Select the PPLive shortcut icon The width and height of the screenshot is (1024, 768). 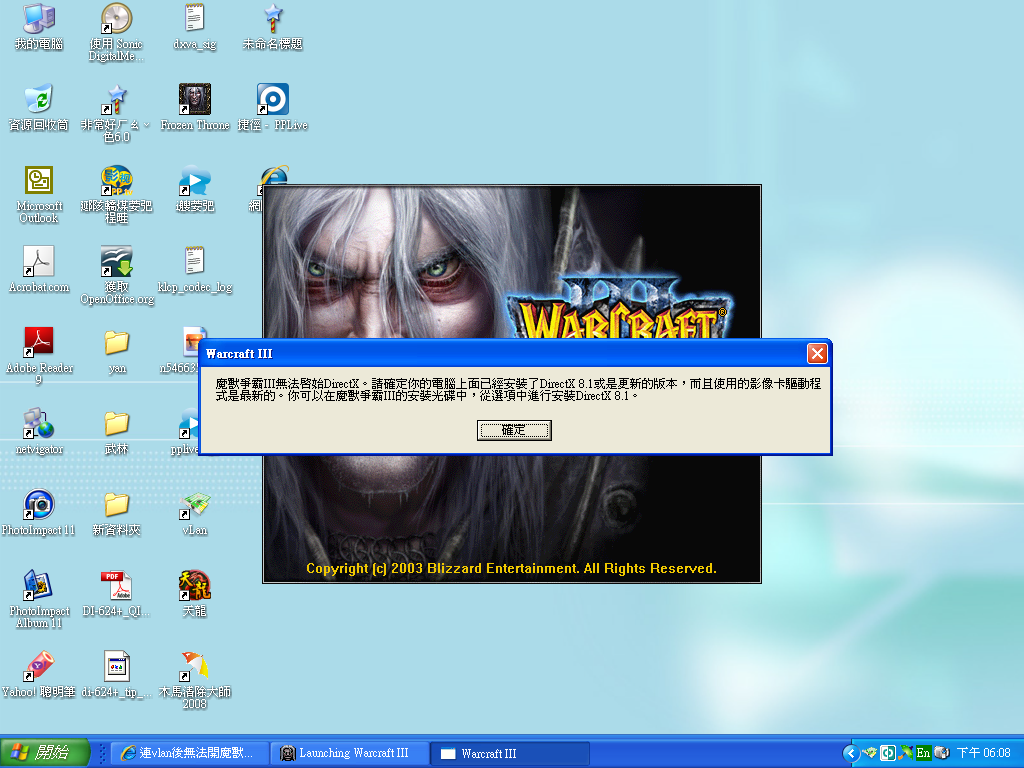click(x=273, y=108)
